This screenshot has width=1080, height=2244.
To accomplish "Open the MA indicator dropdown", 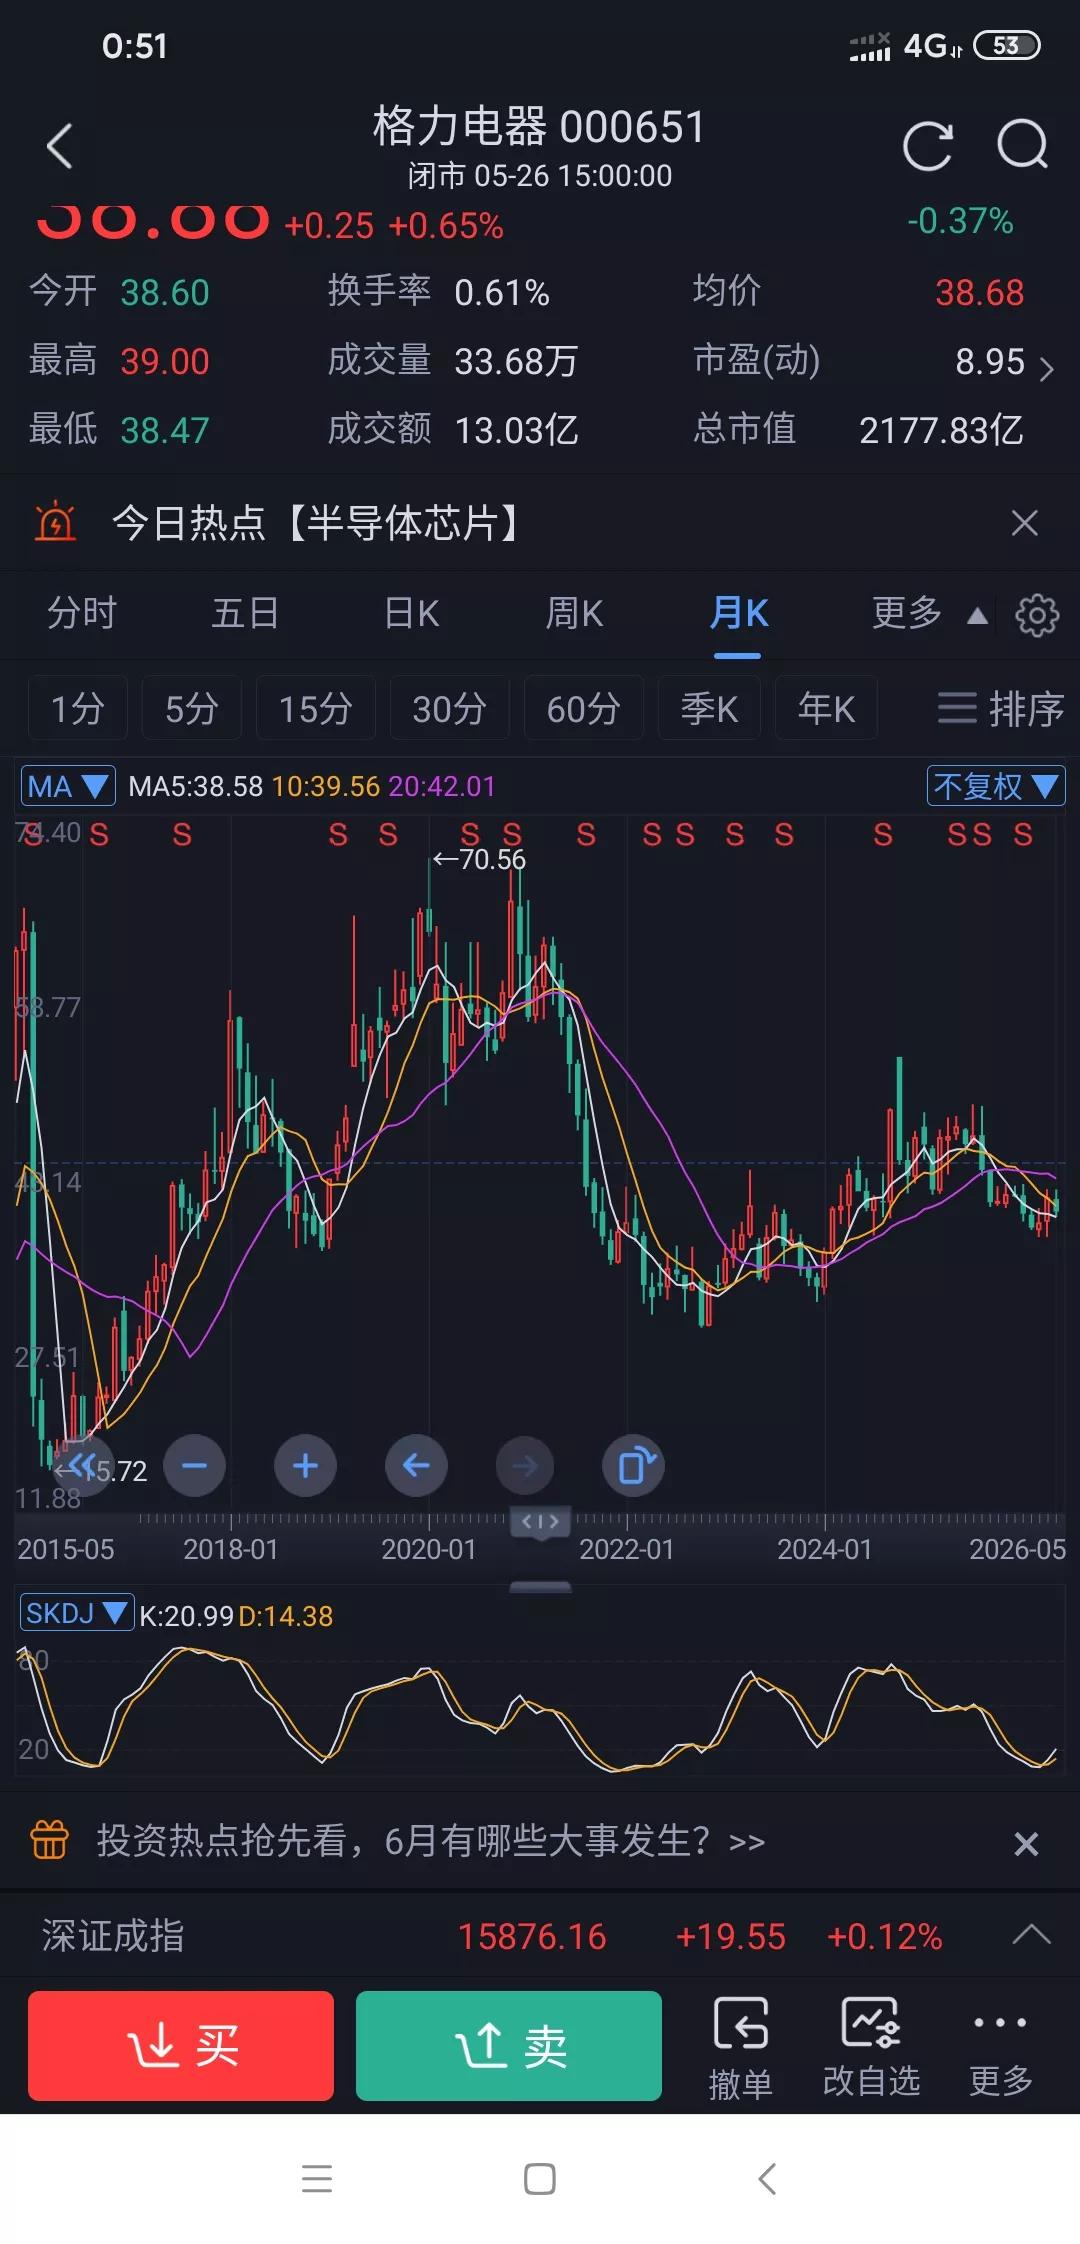I will [x=68, y=786].
